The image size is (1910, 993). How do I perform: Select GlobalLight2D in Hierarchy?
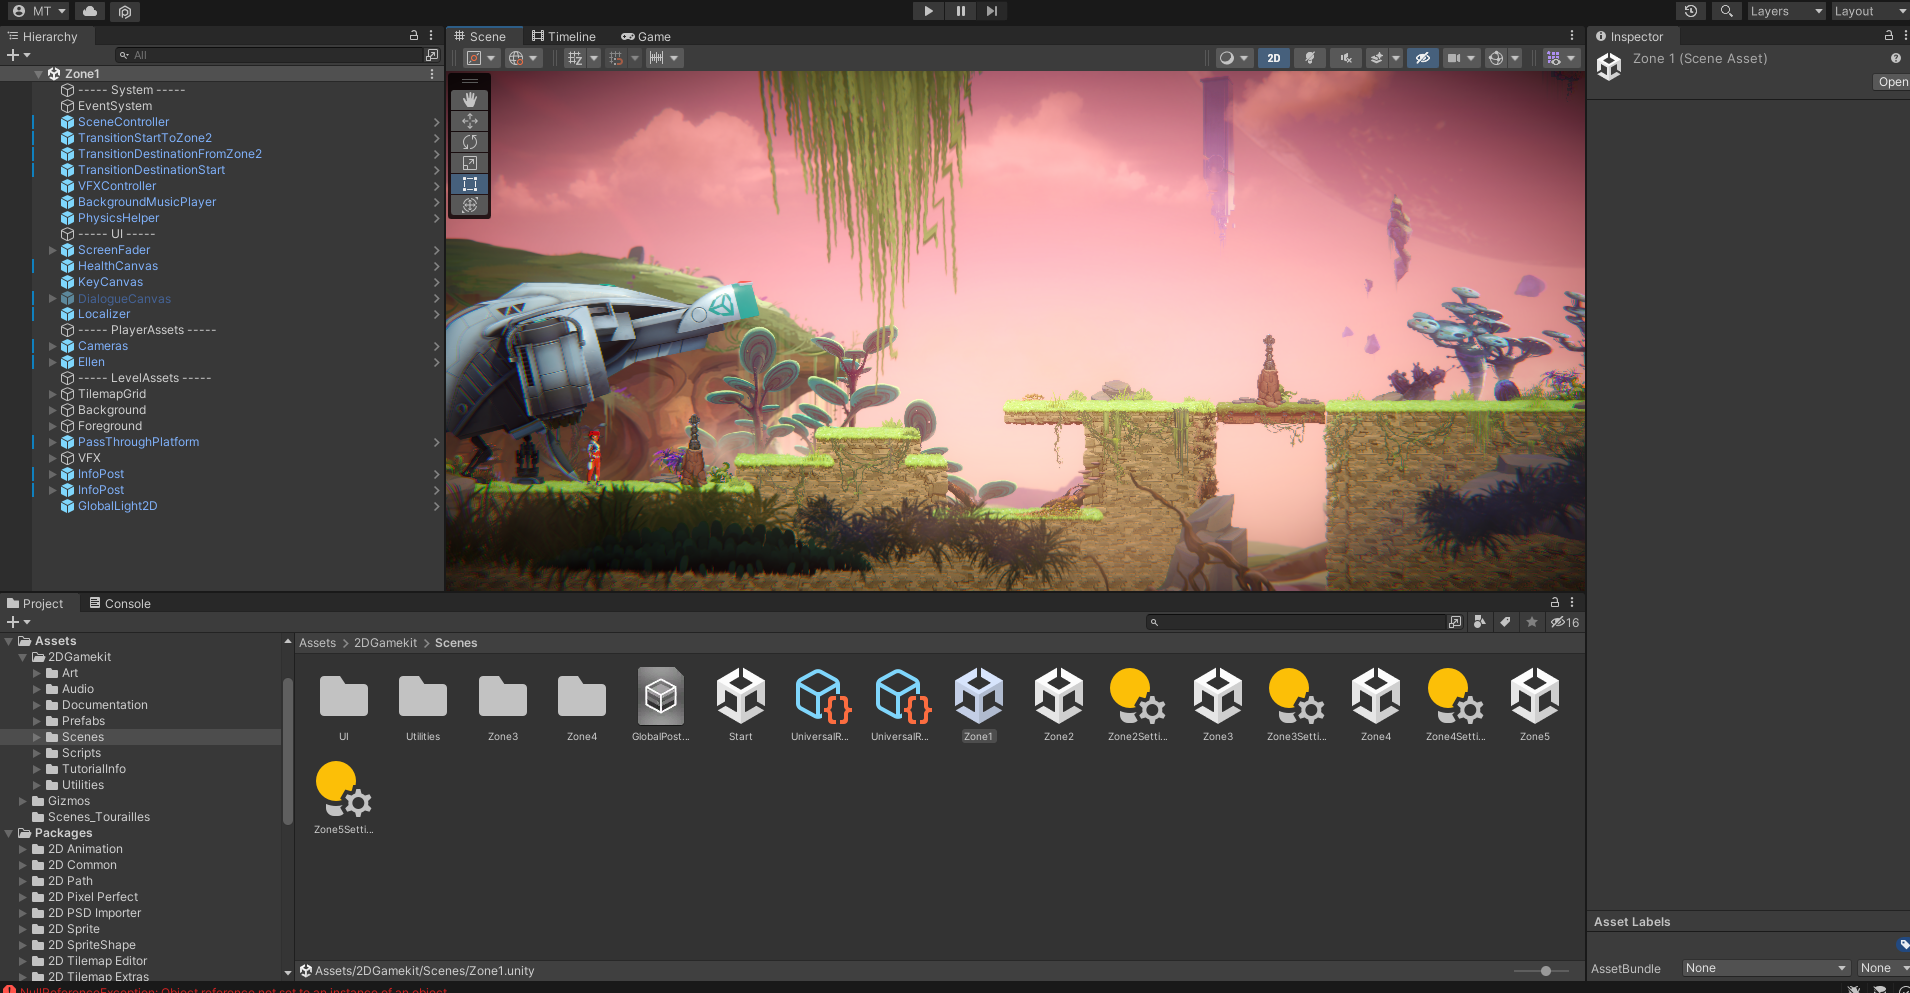pyautogui.click(x=117, y=506)
